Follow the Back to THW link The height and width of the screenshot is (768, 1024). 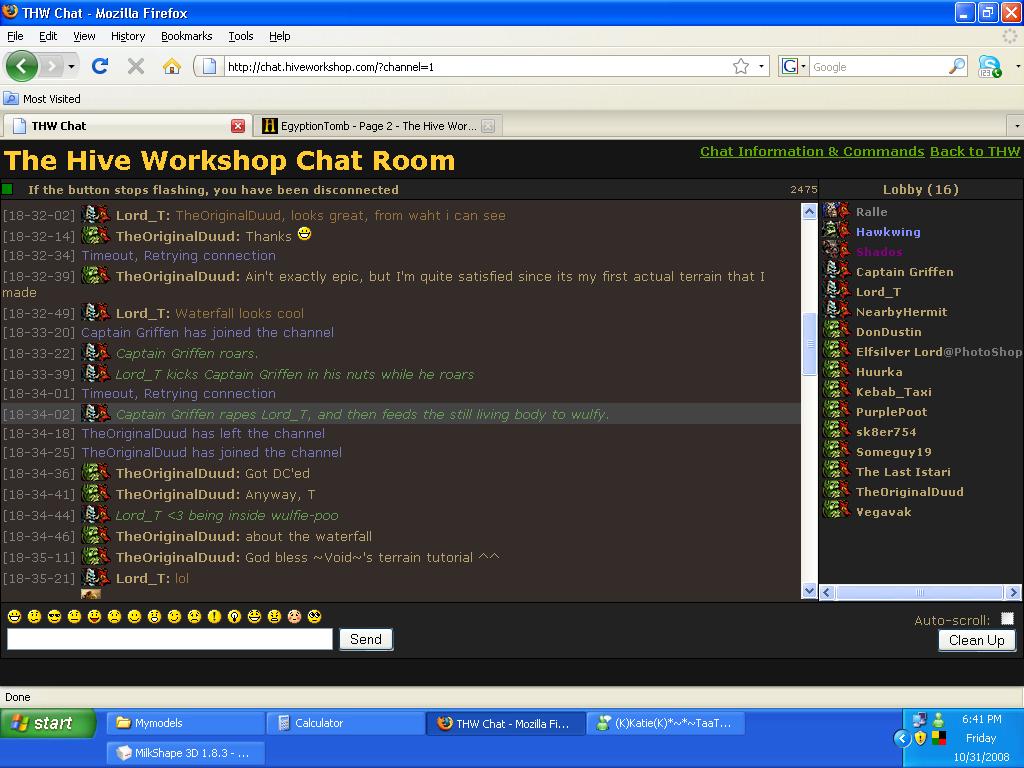click(975, 152)
